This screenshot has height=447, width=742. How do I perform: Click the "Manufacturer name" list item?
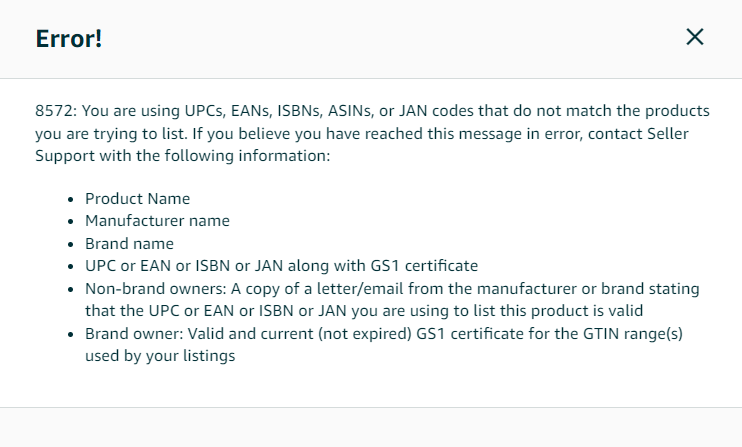157,221
